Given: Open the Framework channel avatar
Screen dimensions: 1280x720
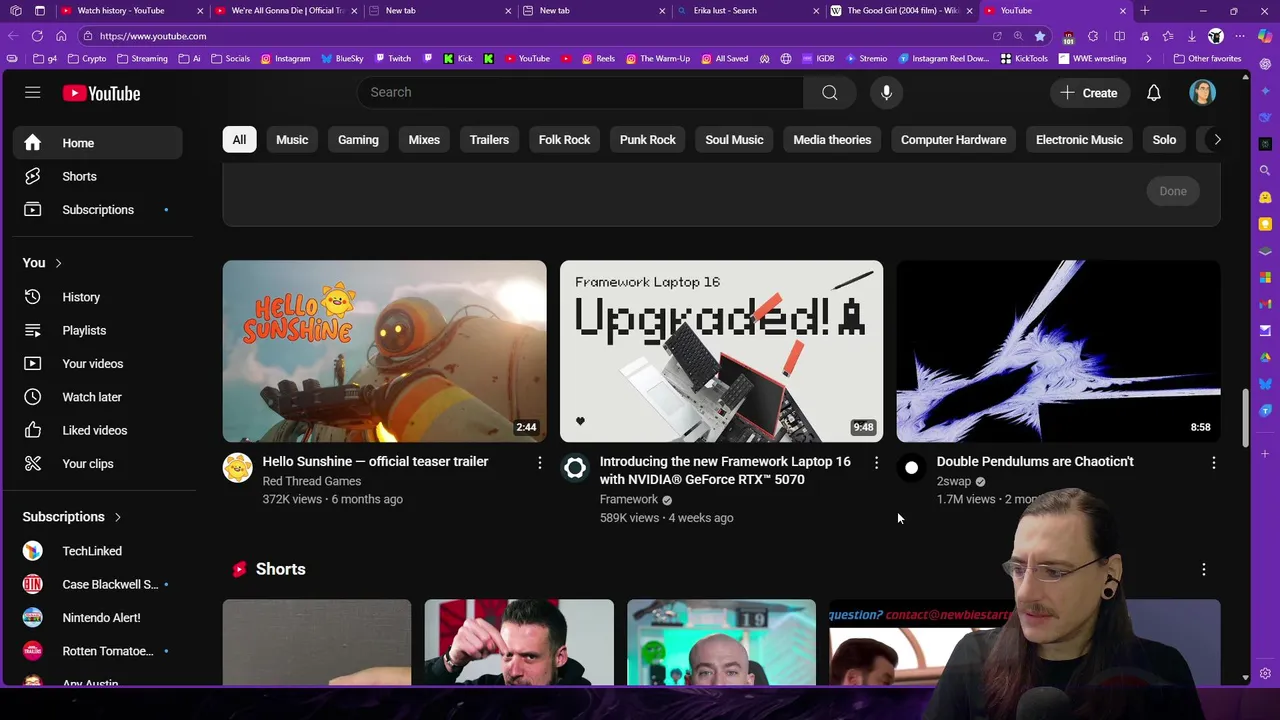Looking at the screenshot, I should coord(574,467).
